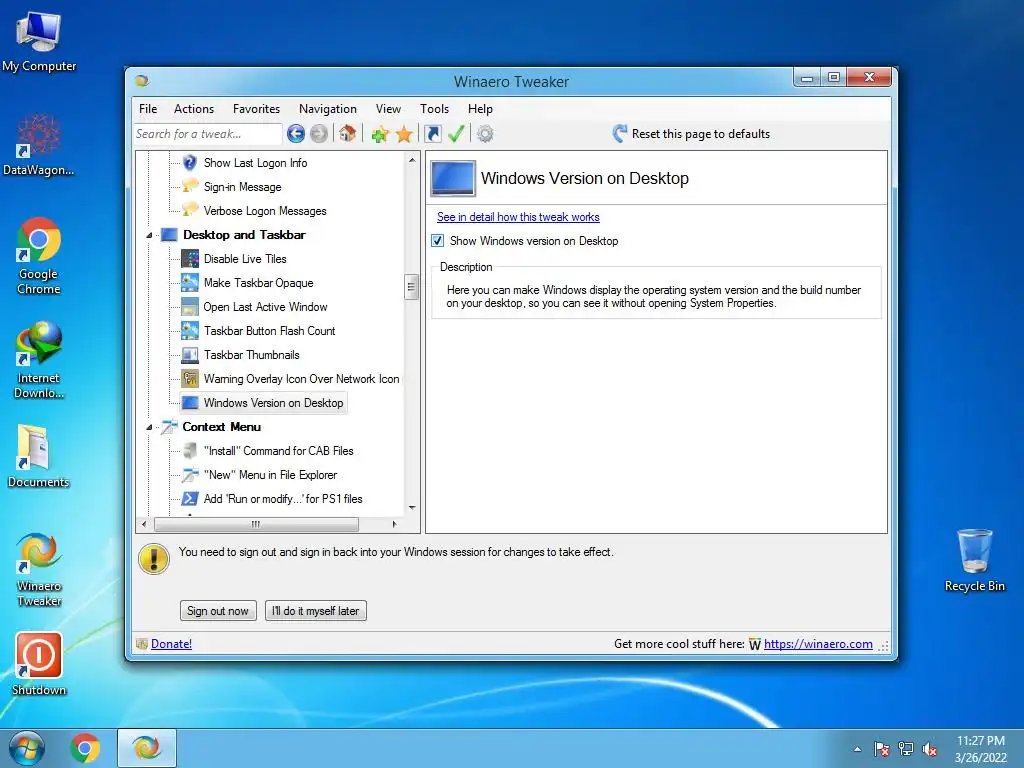This screenshot has width=1024, height=768.
Task: Go to the Home page icon
Action: (x=347, y=133)
